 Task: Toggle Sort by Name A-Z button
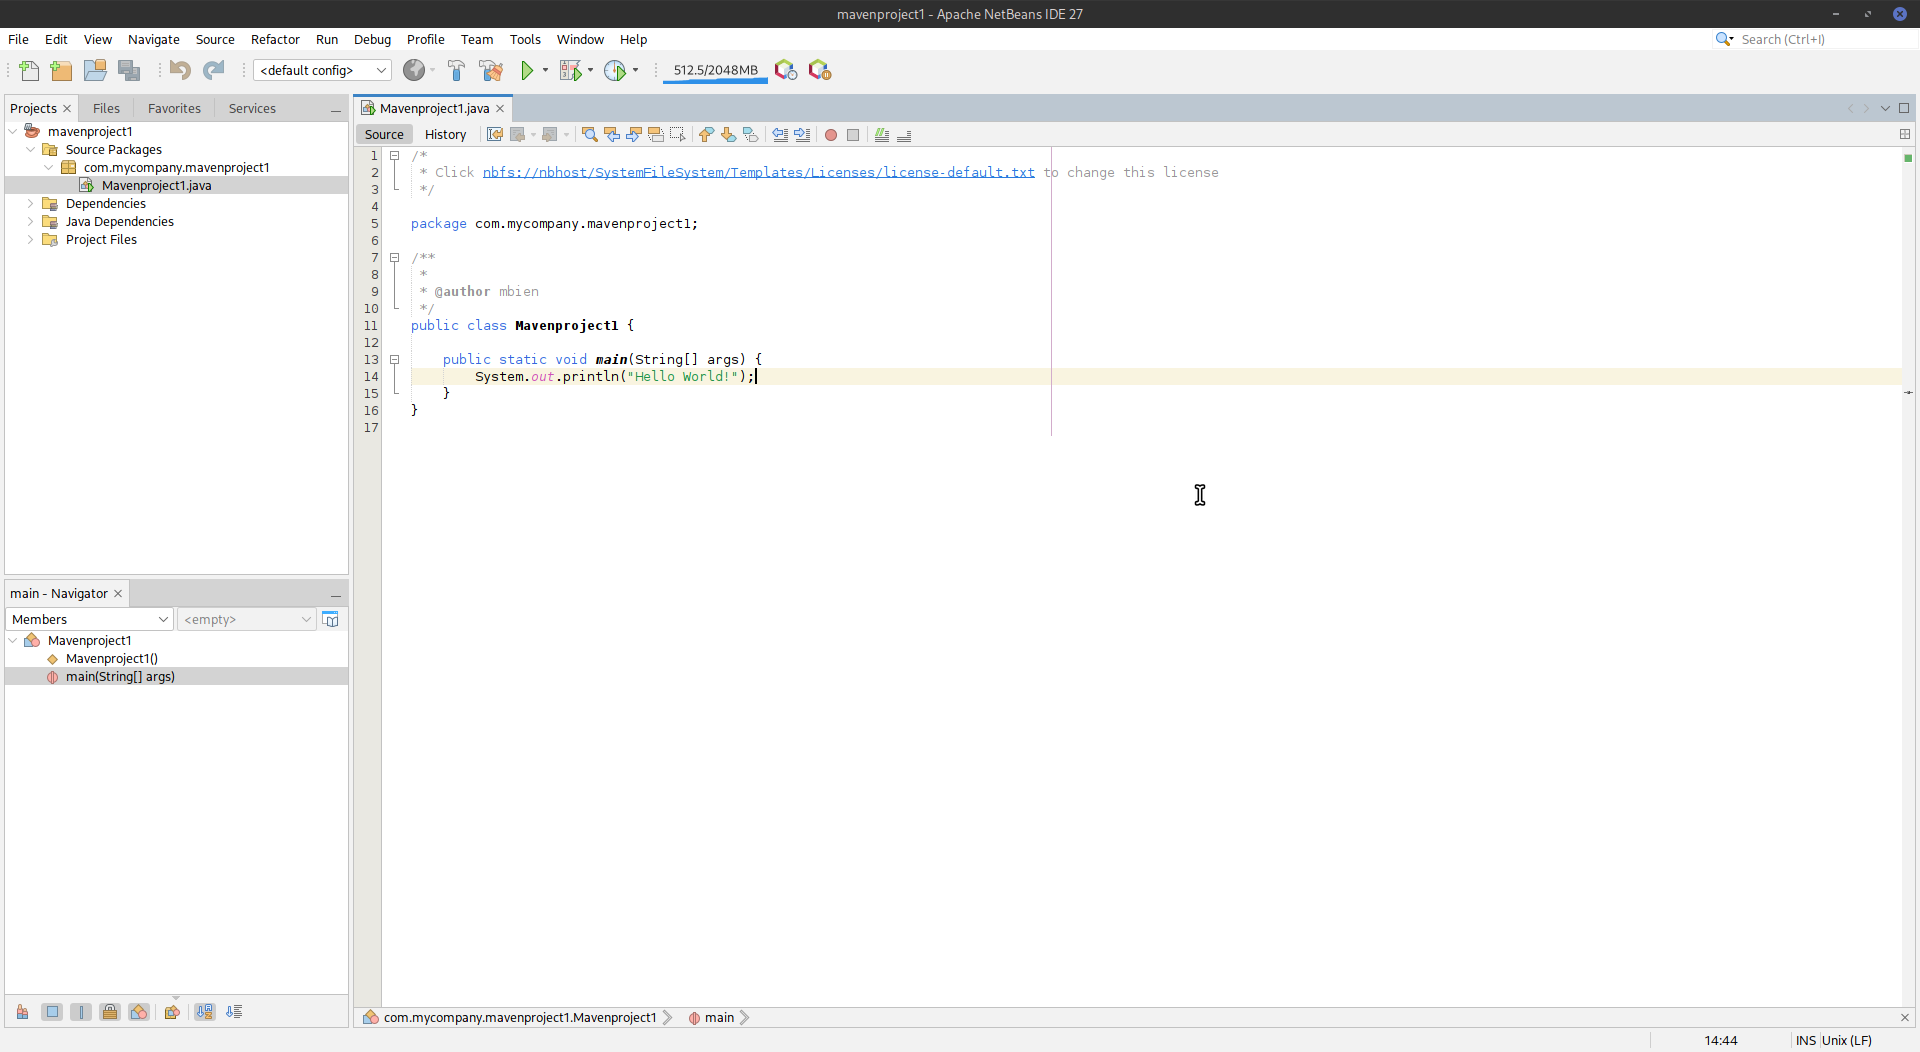coord(205,1012)
